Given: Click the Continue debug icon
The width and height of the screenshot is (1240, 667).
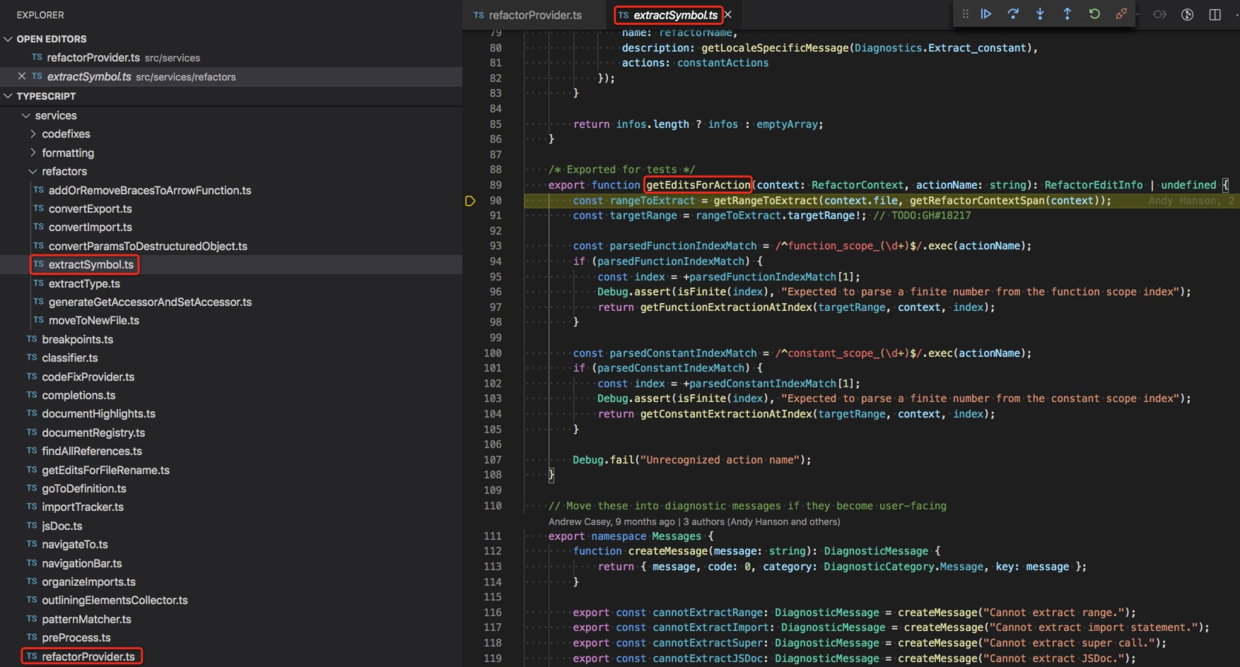Looking at the screenshot, I should click(986, 14).
